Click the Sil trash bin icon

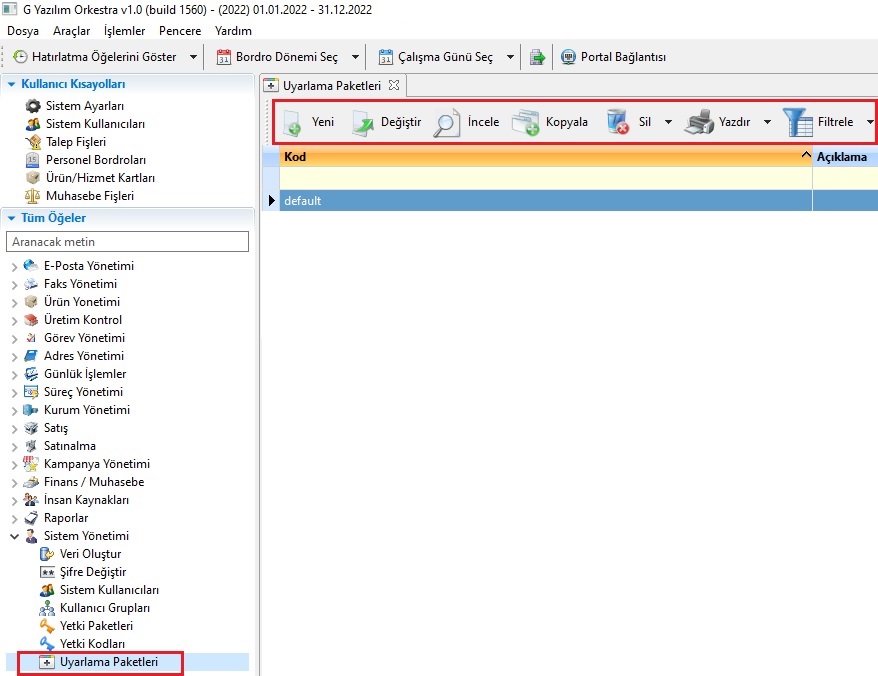[x=618, y=123]
